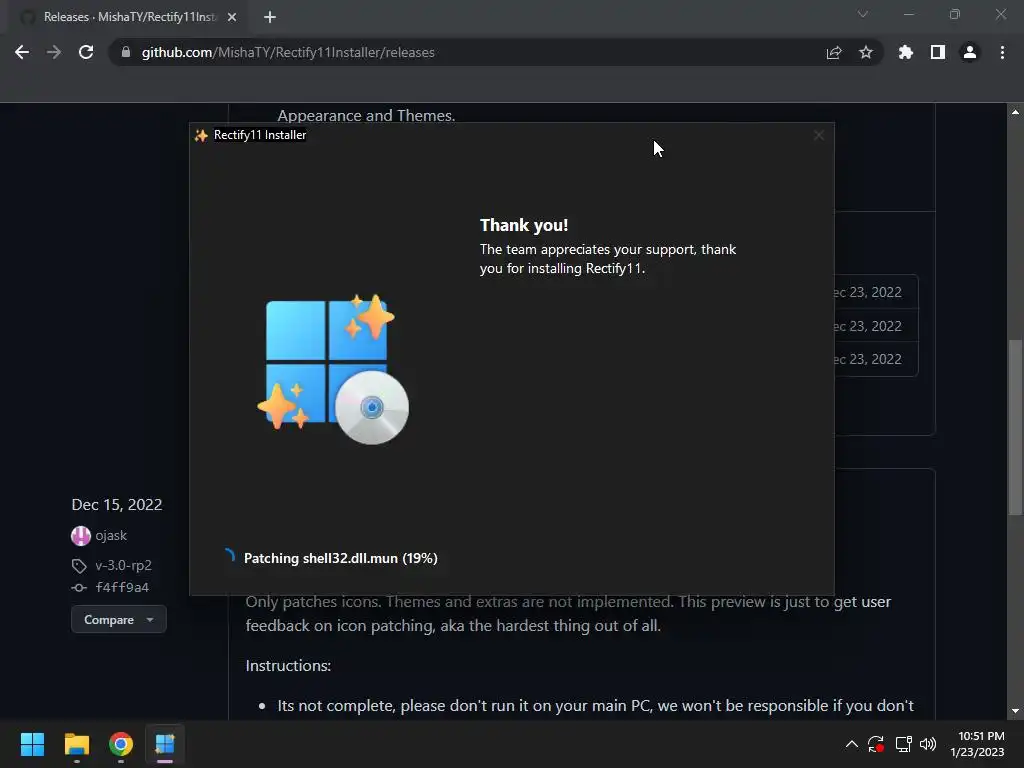The width and height of the screenshot is (1024, 768).
Task: Open the v-3.0-rp2 tag link
Action: [123, 565]
